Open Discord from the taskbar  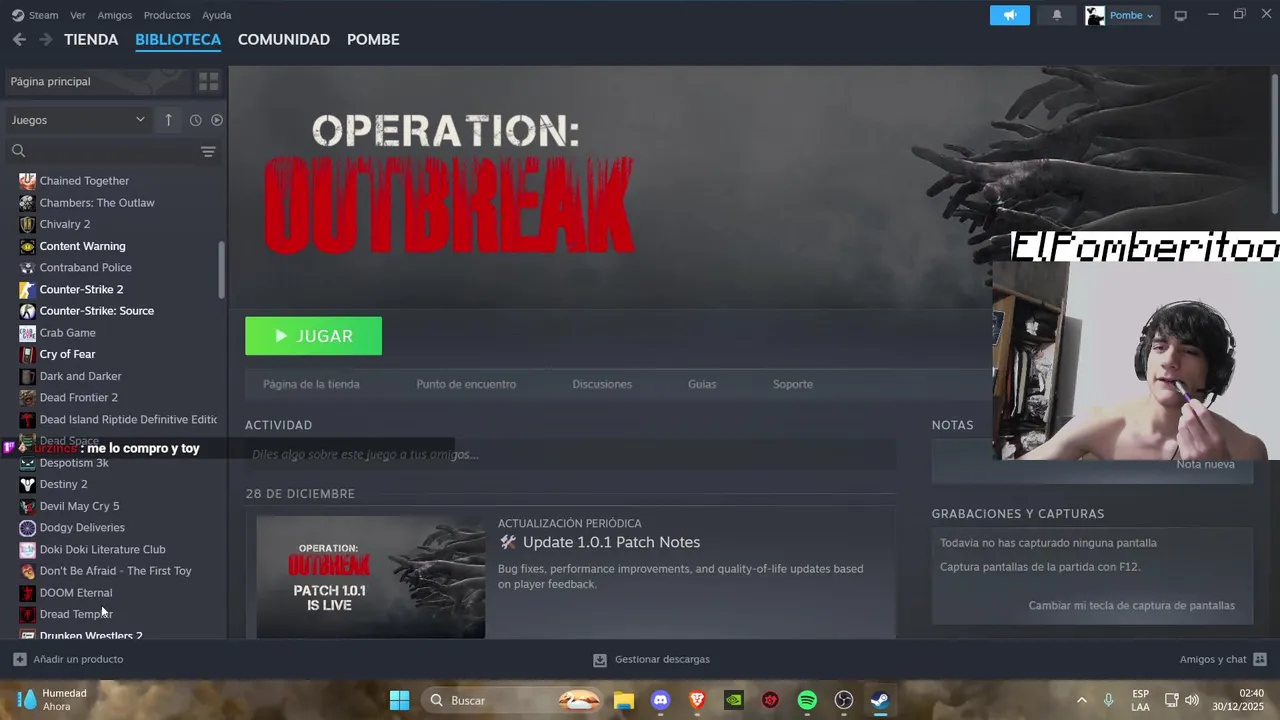(660, 700)
